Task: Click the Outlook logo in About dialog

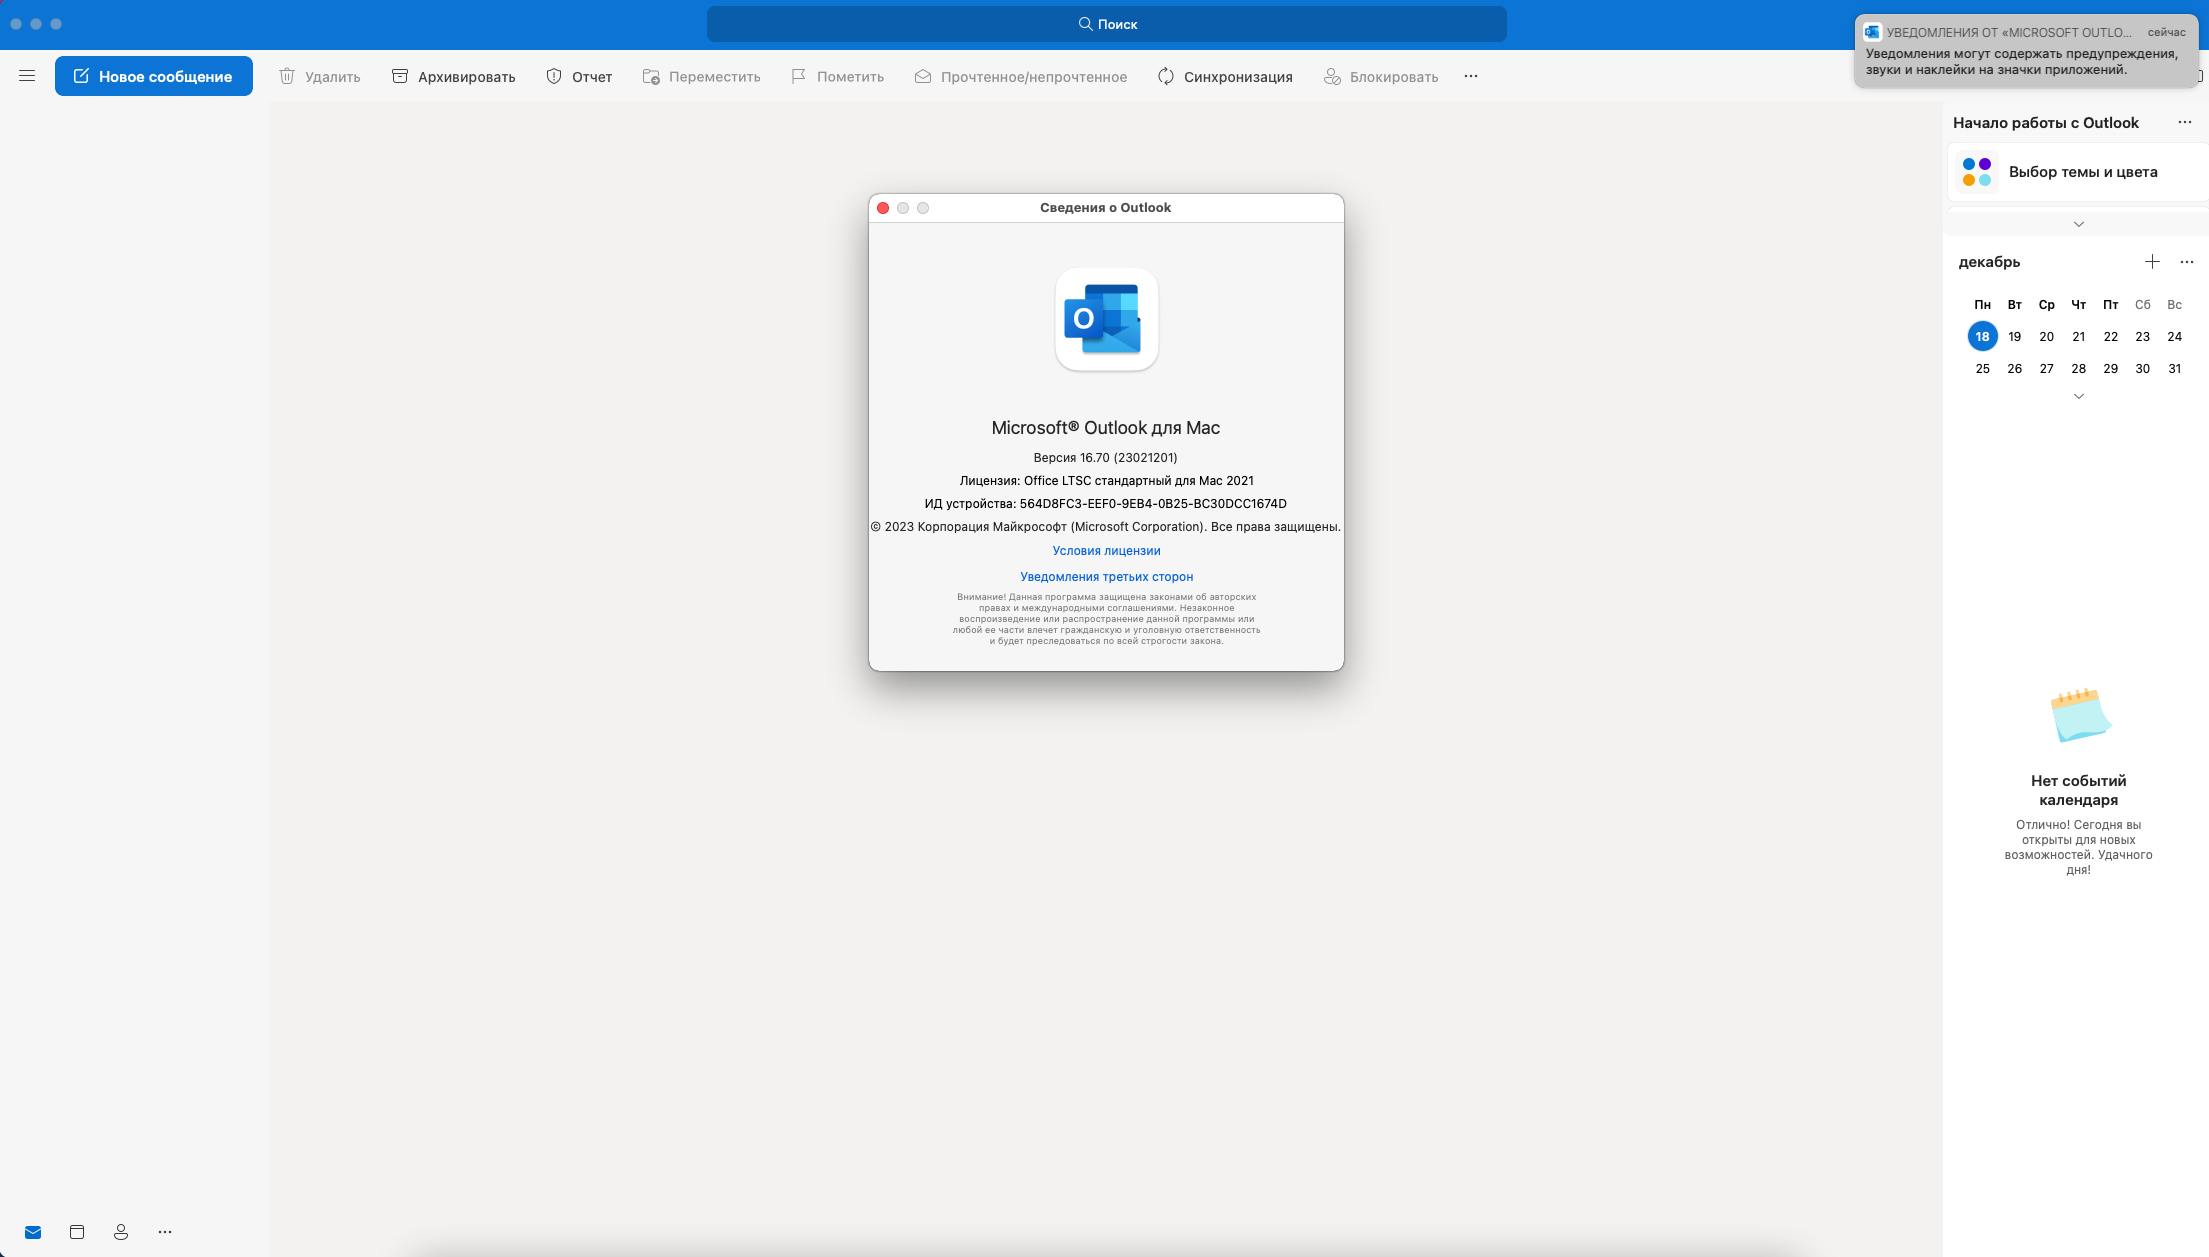Action: [x=1106, y=319]
